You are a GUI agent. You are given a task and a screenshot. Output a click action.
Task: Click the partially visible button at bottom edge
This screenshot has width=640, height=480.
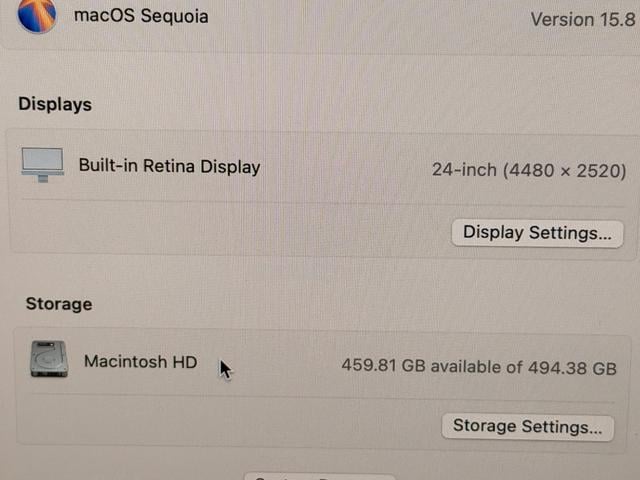[x=320, y=477]
